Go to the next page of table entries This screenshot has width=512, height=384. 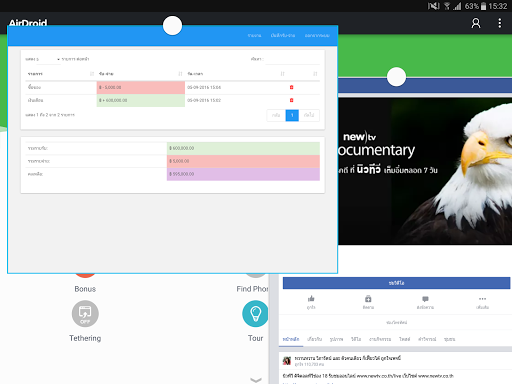tap(309, 115)
